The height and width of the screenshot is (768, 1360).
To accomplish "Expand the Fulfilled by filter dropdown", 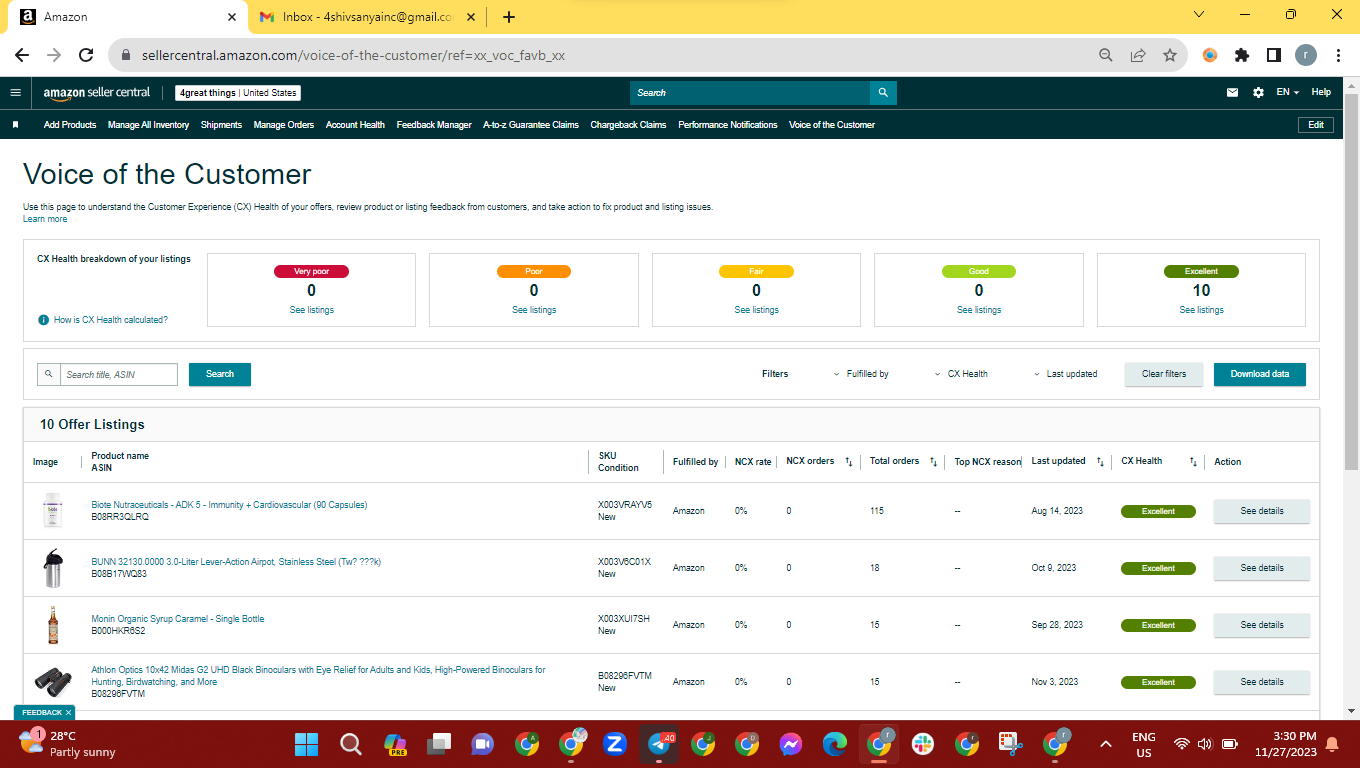I will pos(860,374).
